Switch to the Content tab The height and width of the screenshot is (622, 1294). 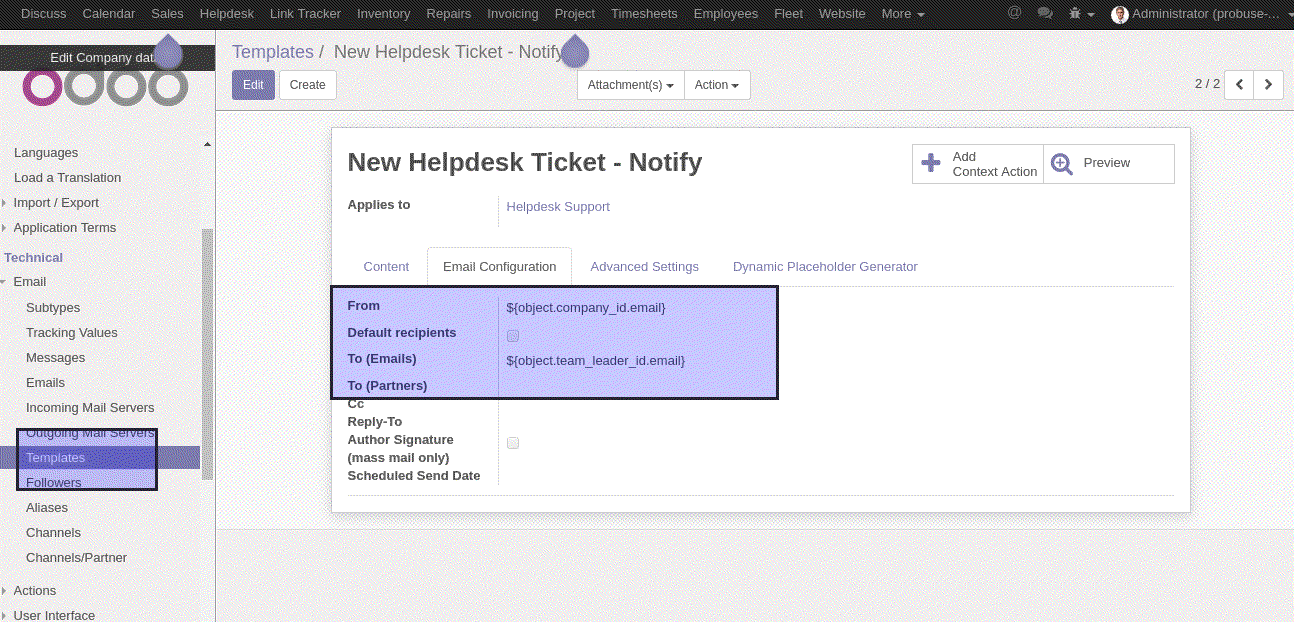pyautogui.click(x=386, y=267)
